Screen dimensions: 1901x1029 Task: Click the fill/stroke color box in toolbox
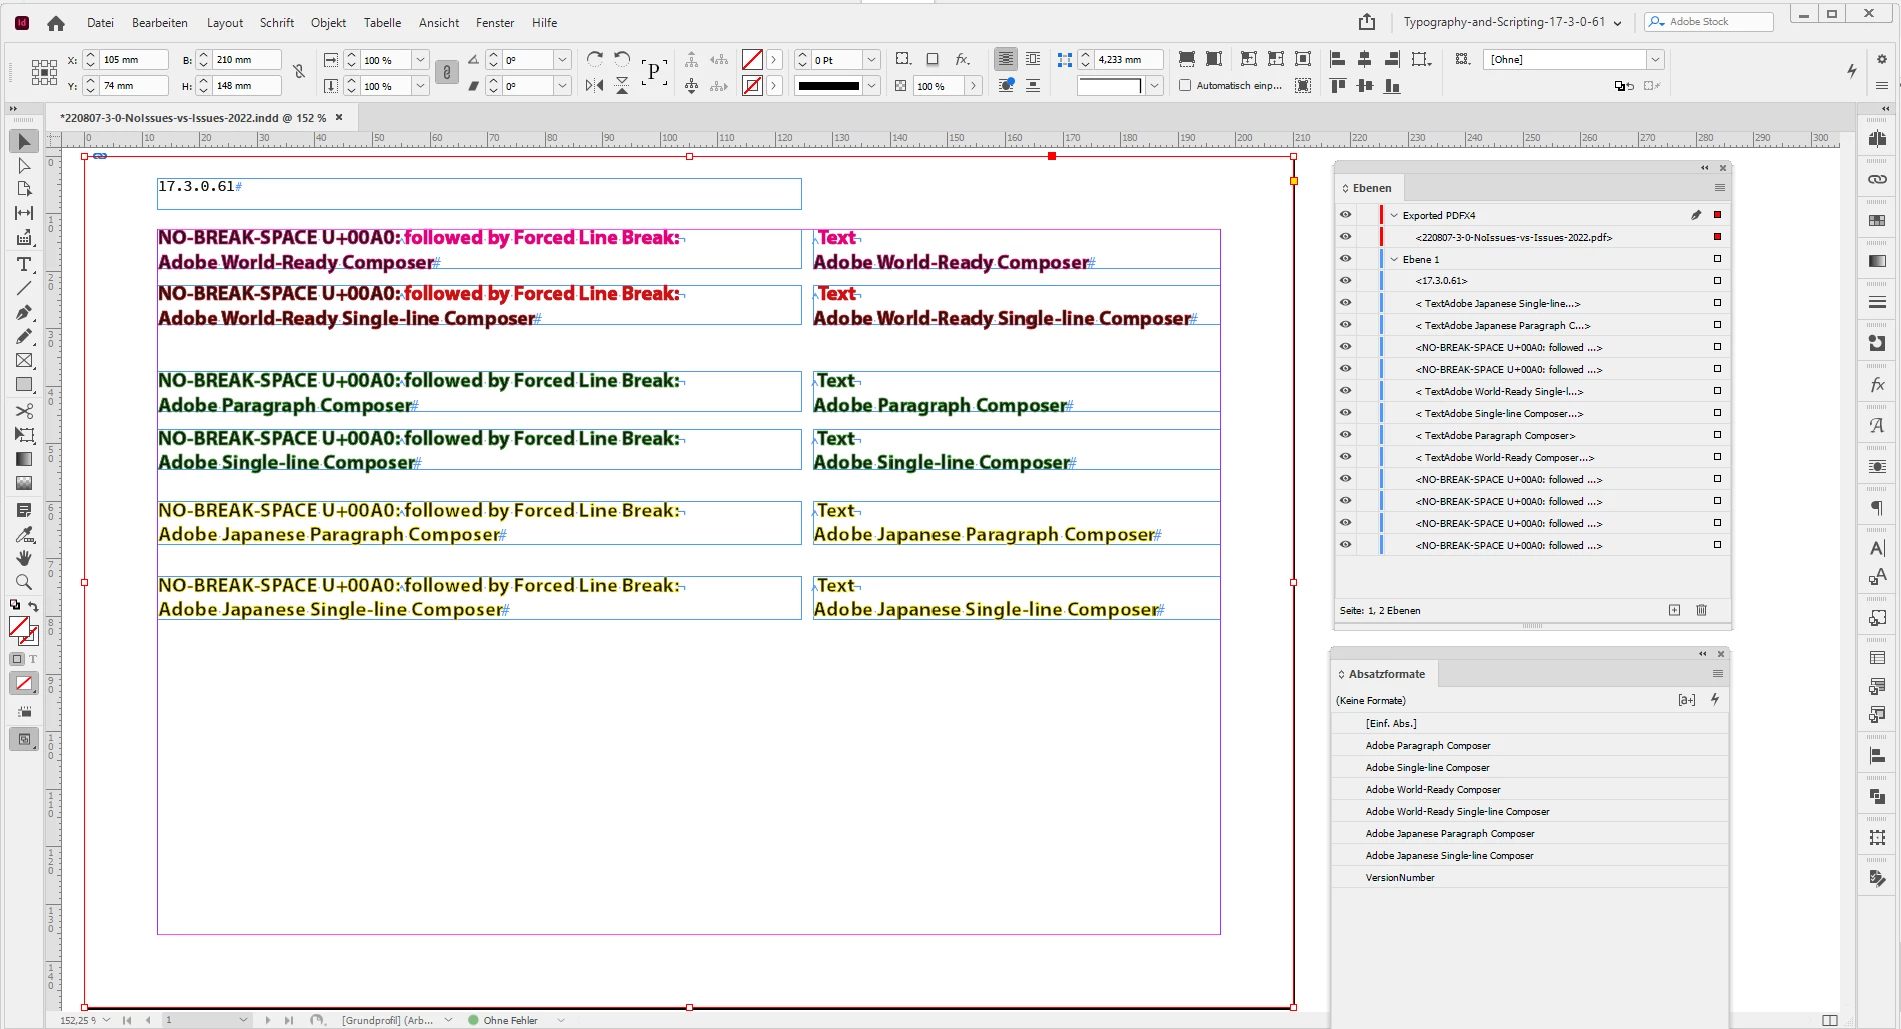(22, 630)
